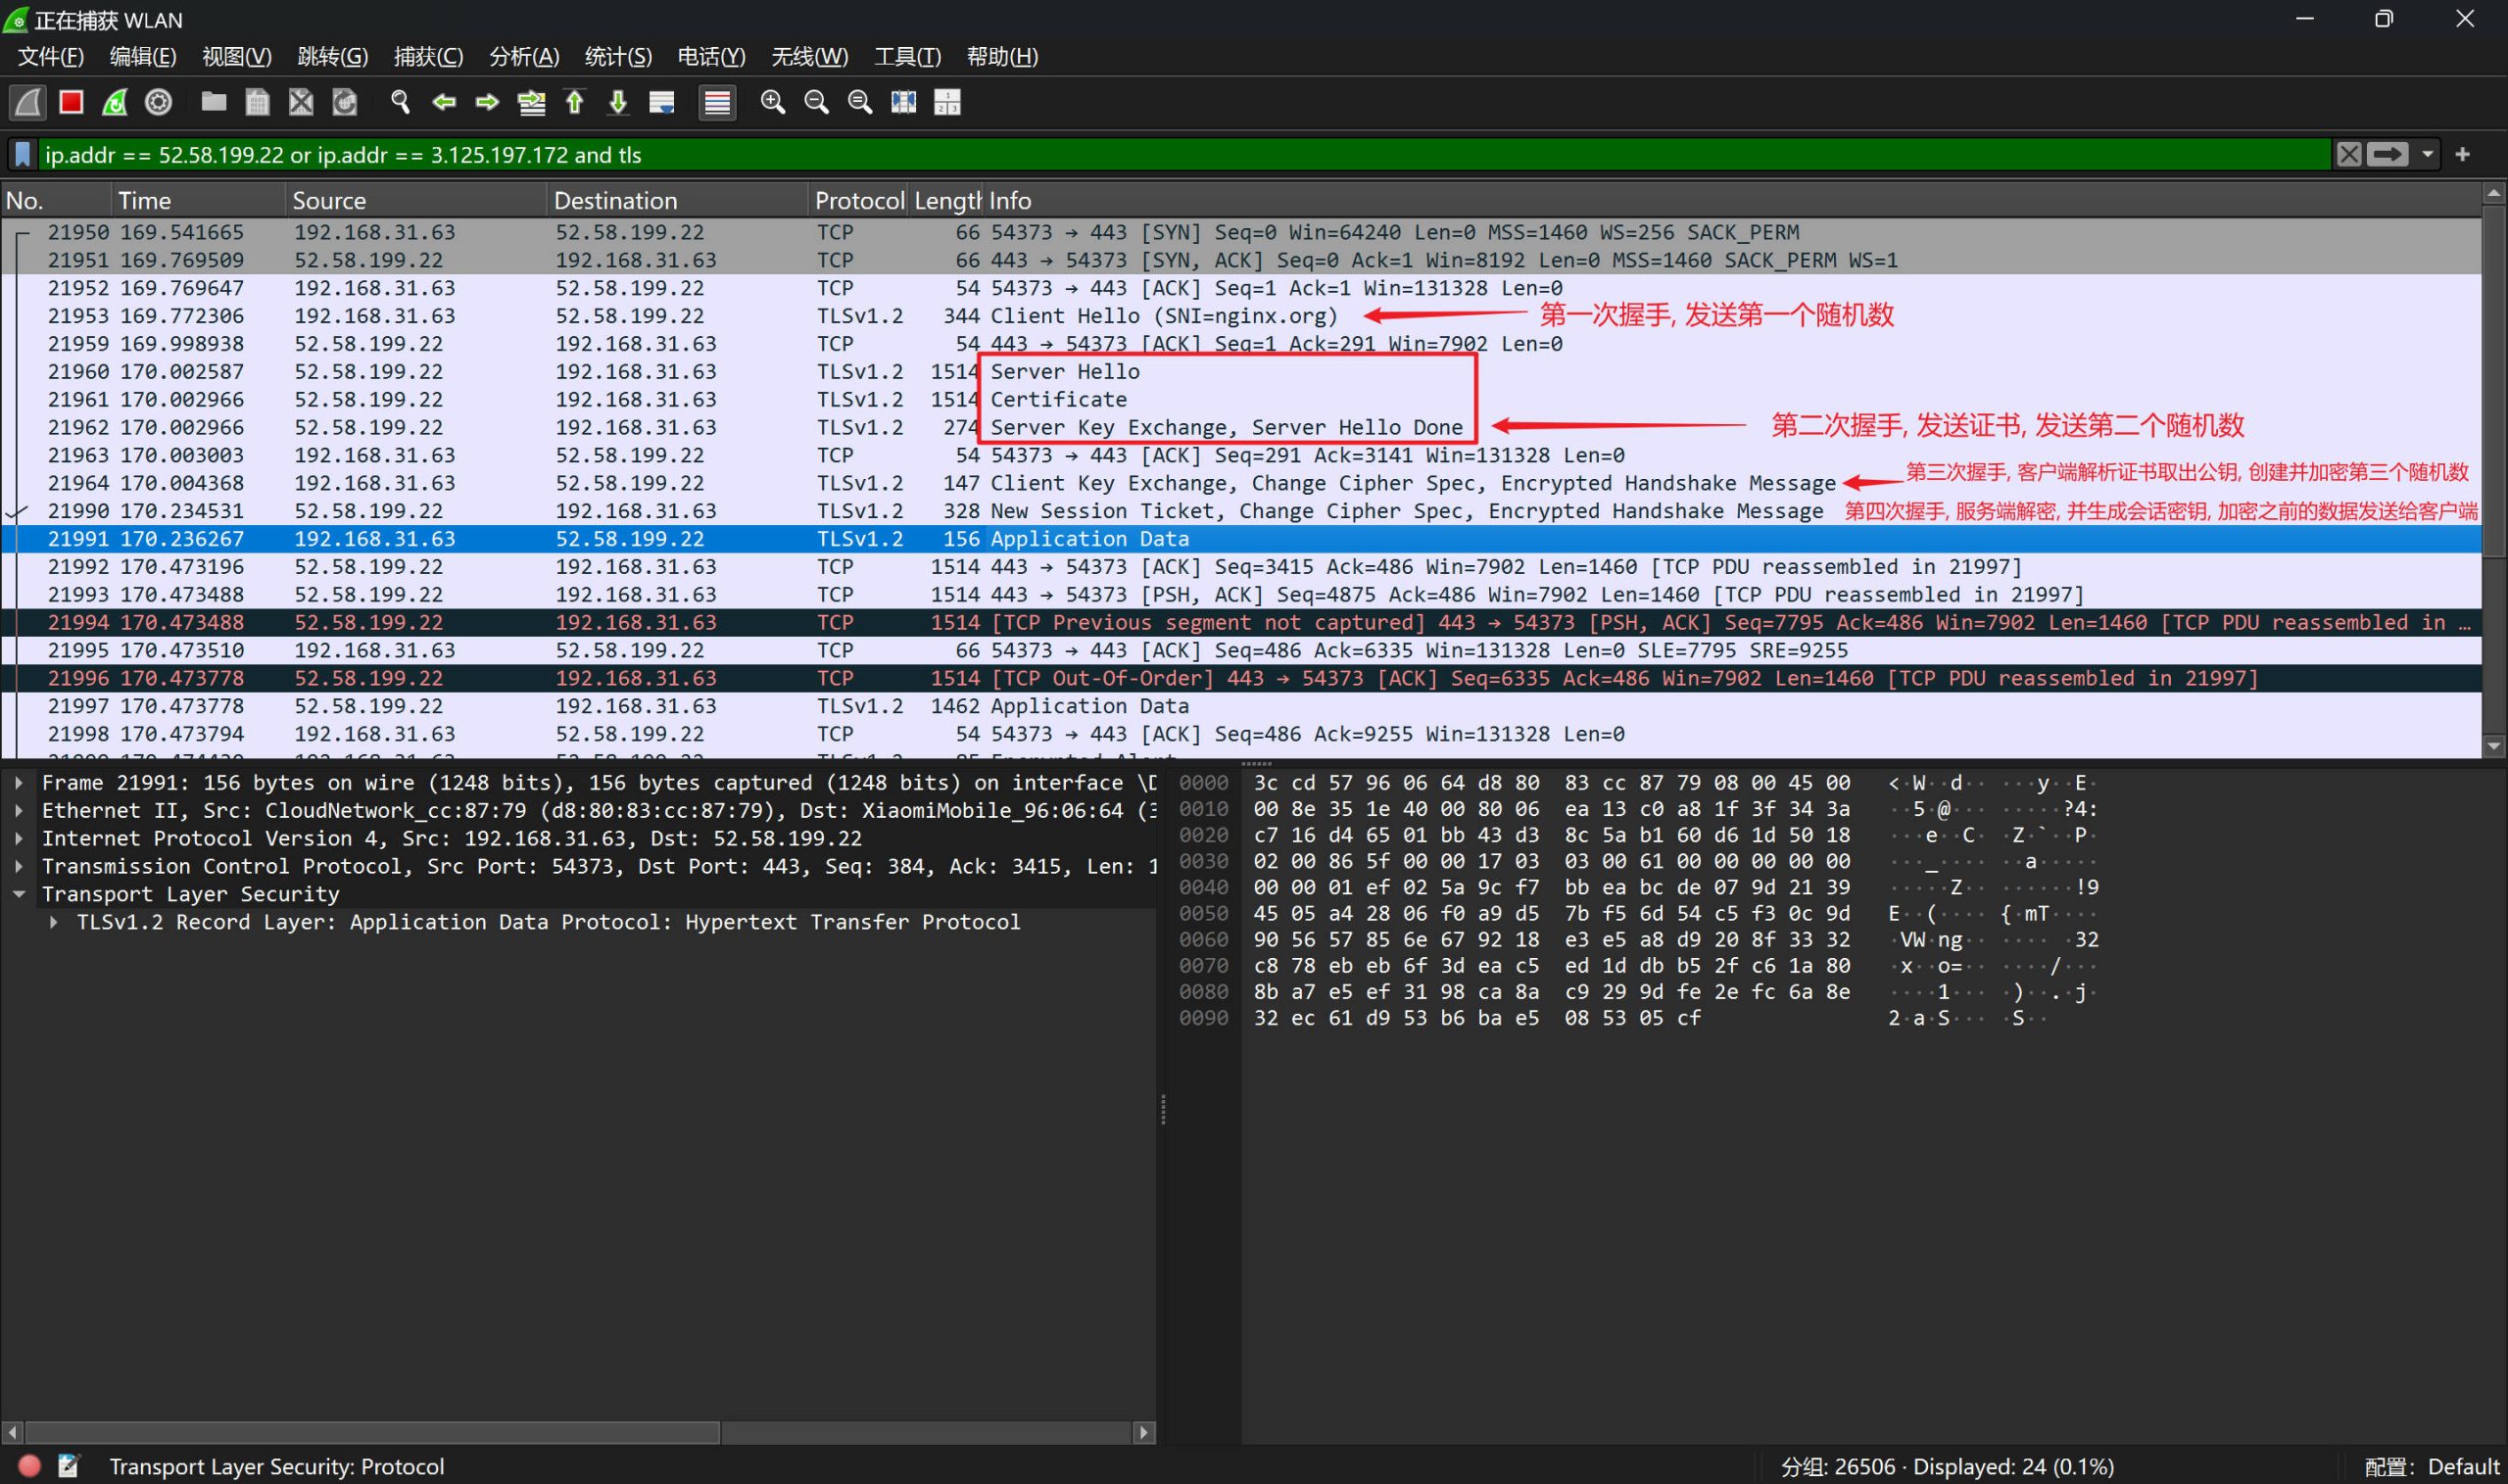Jump to the last packet arrow
The width and height of the screenshot is (2508, 1484).
[618, 102]
